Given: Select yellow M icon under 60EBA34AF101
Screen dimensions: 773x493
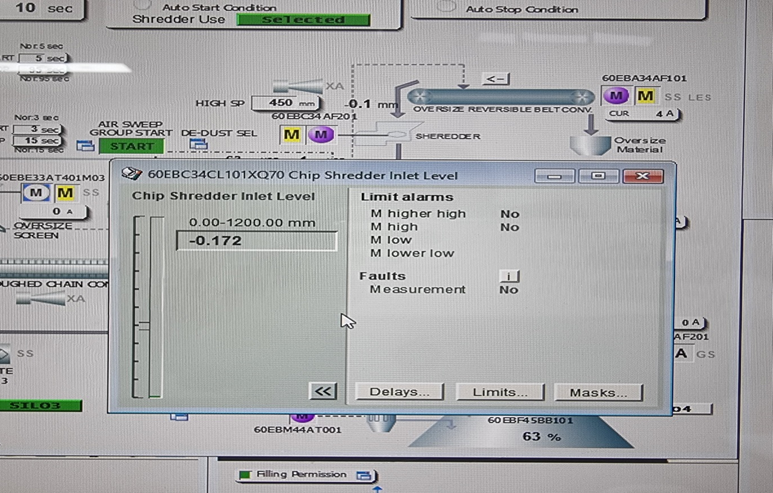Looking at the screenshot, I should pos(646,96).
